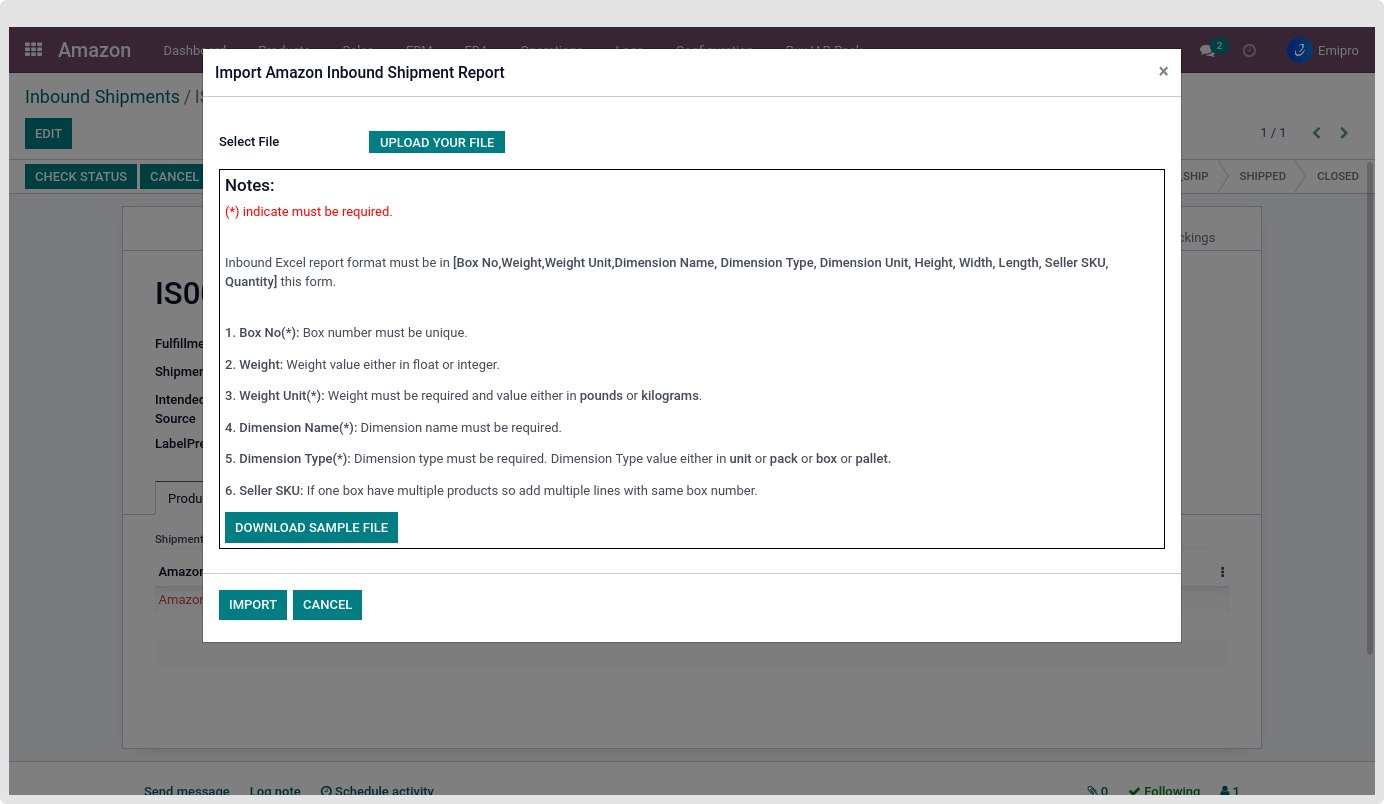This screenshot has width=1384, height=804.
Task: Click the Check Status button
Action: [x=81, y=176]
